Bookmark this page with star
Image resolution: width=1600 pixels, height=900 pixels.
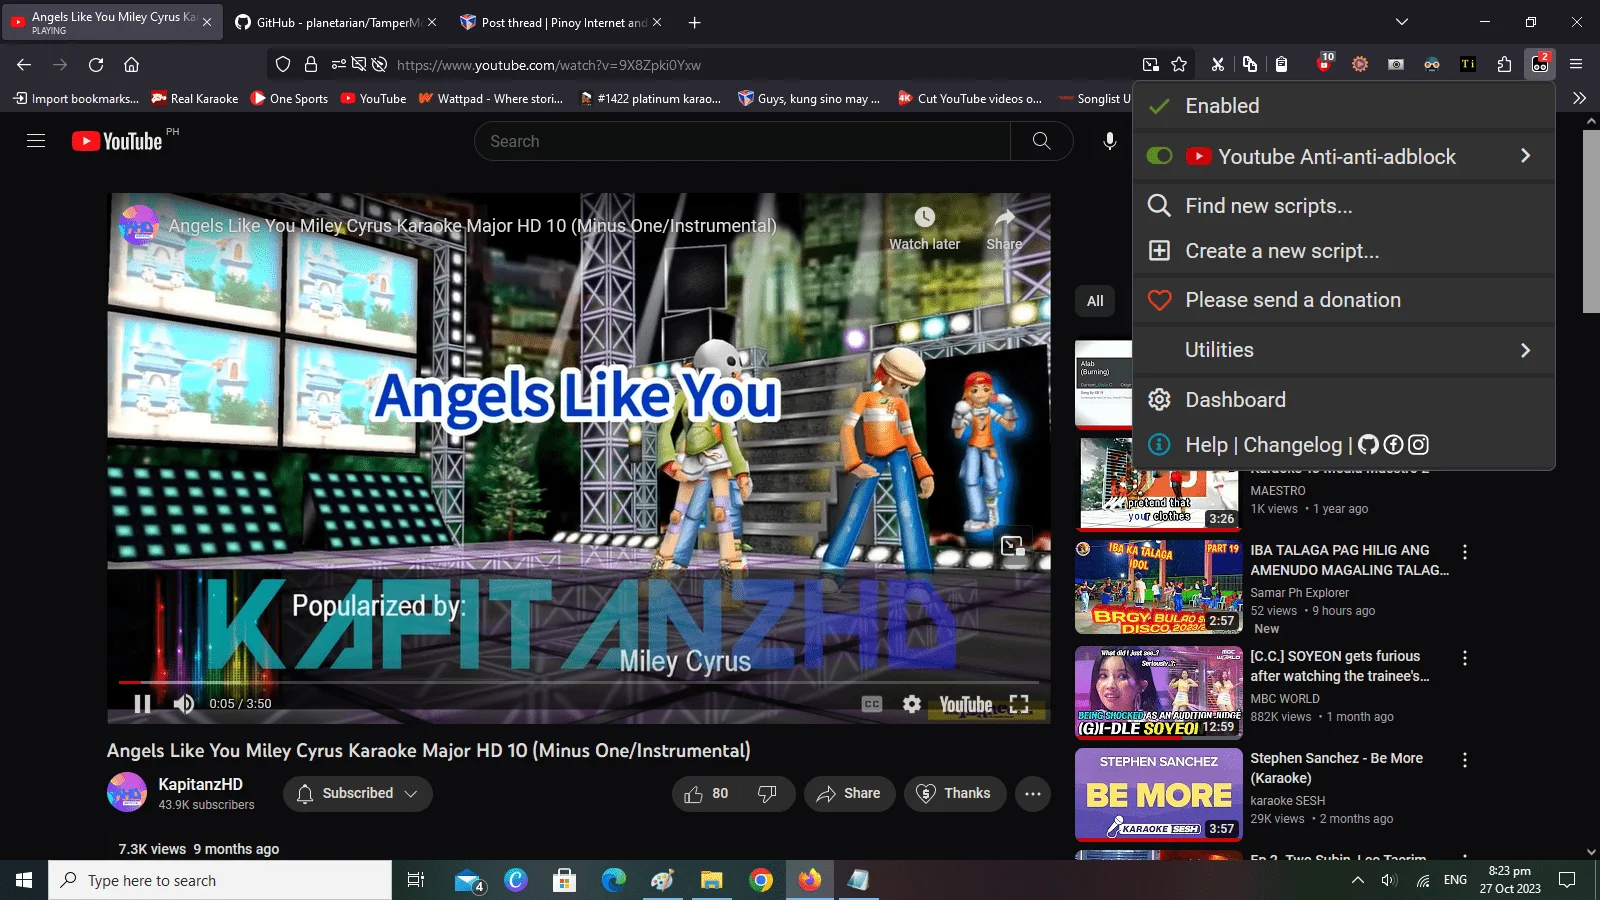pos(1179,64)
